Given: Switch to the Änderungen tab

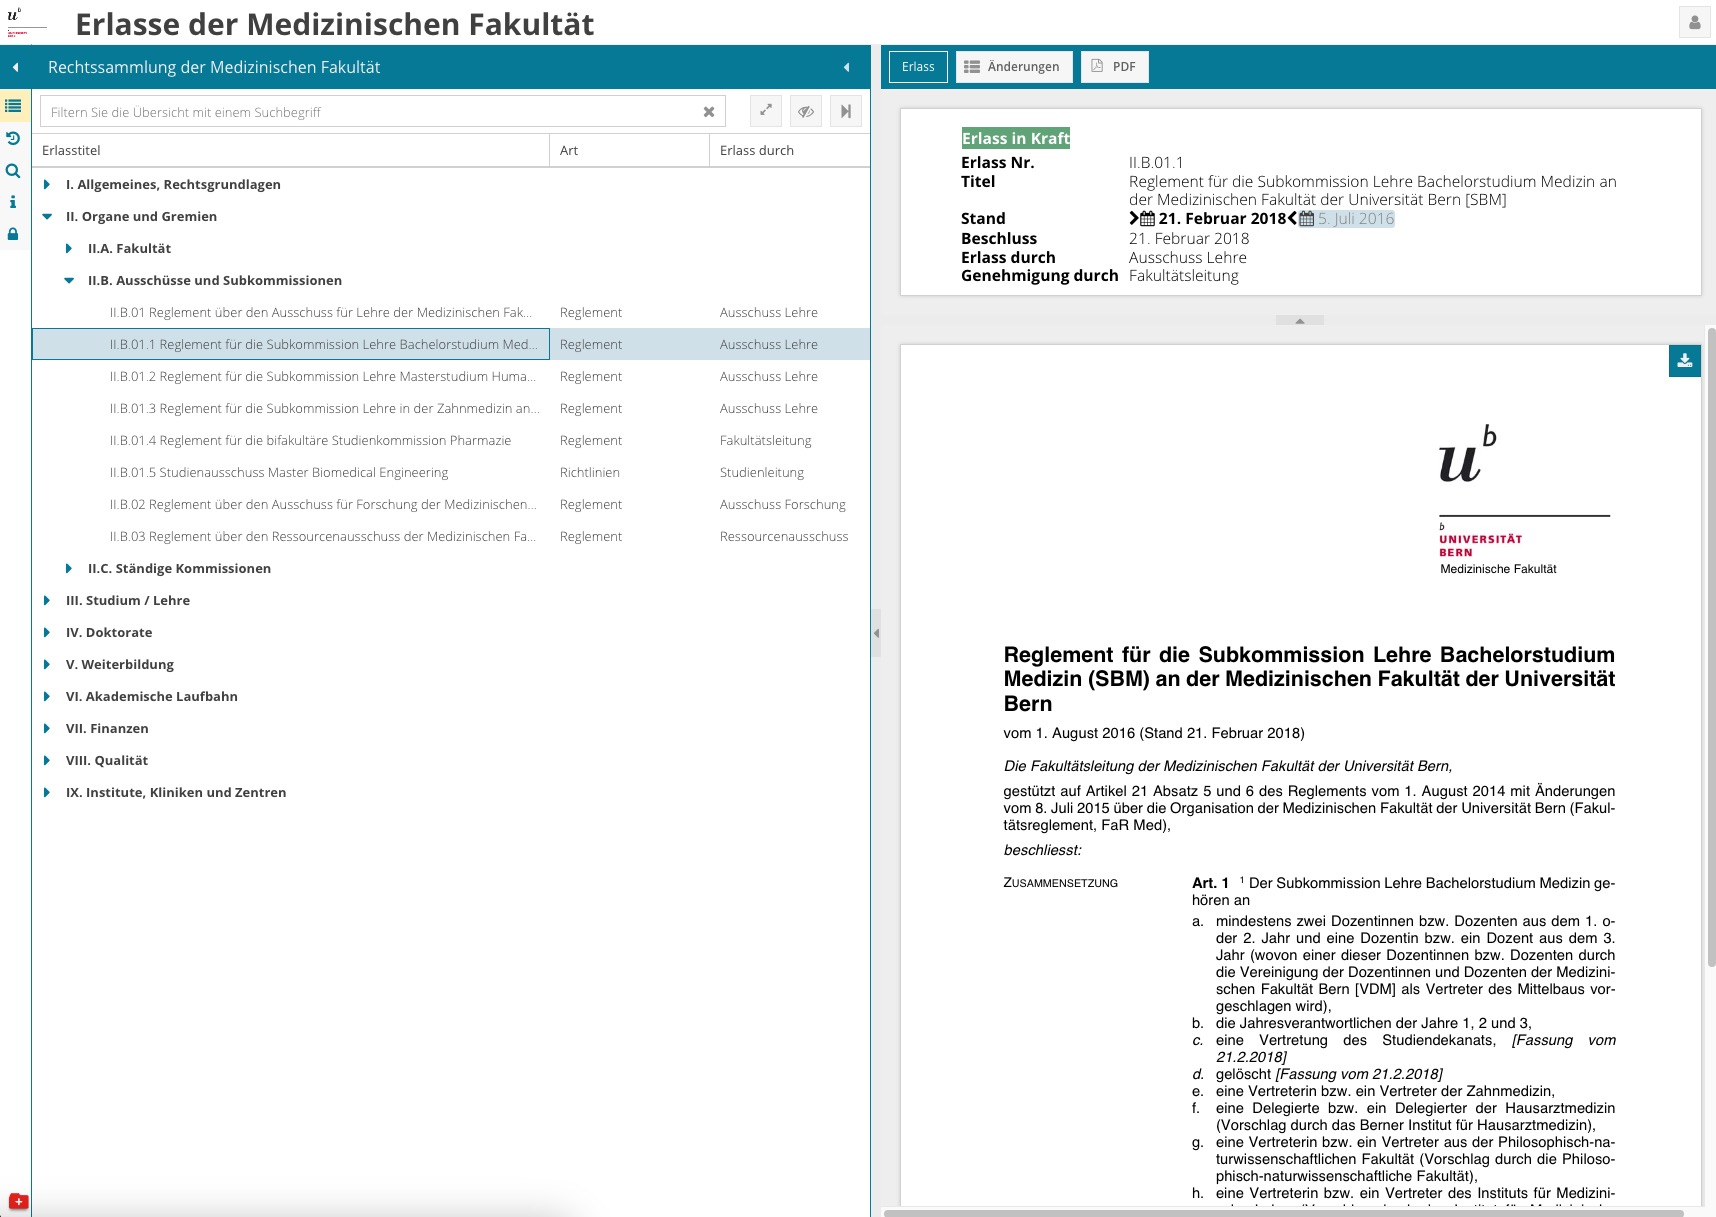Looking at the screenshot, I should tap(1013, 67).
